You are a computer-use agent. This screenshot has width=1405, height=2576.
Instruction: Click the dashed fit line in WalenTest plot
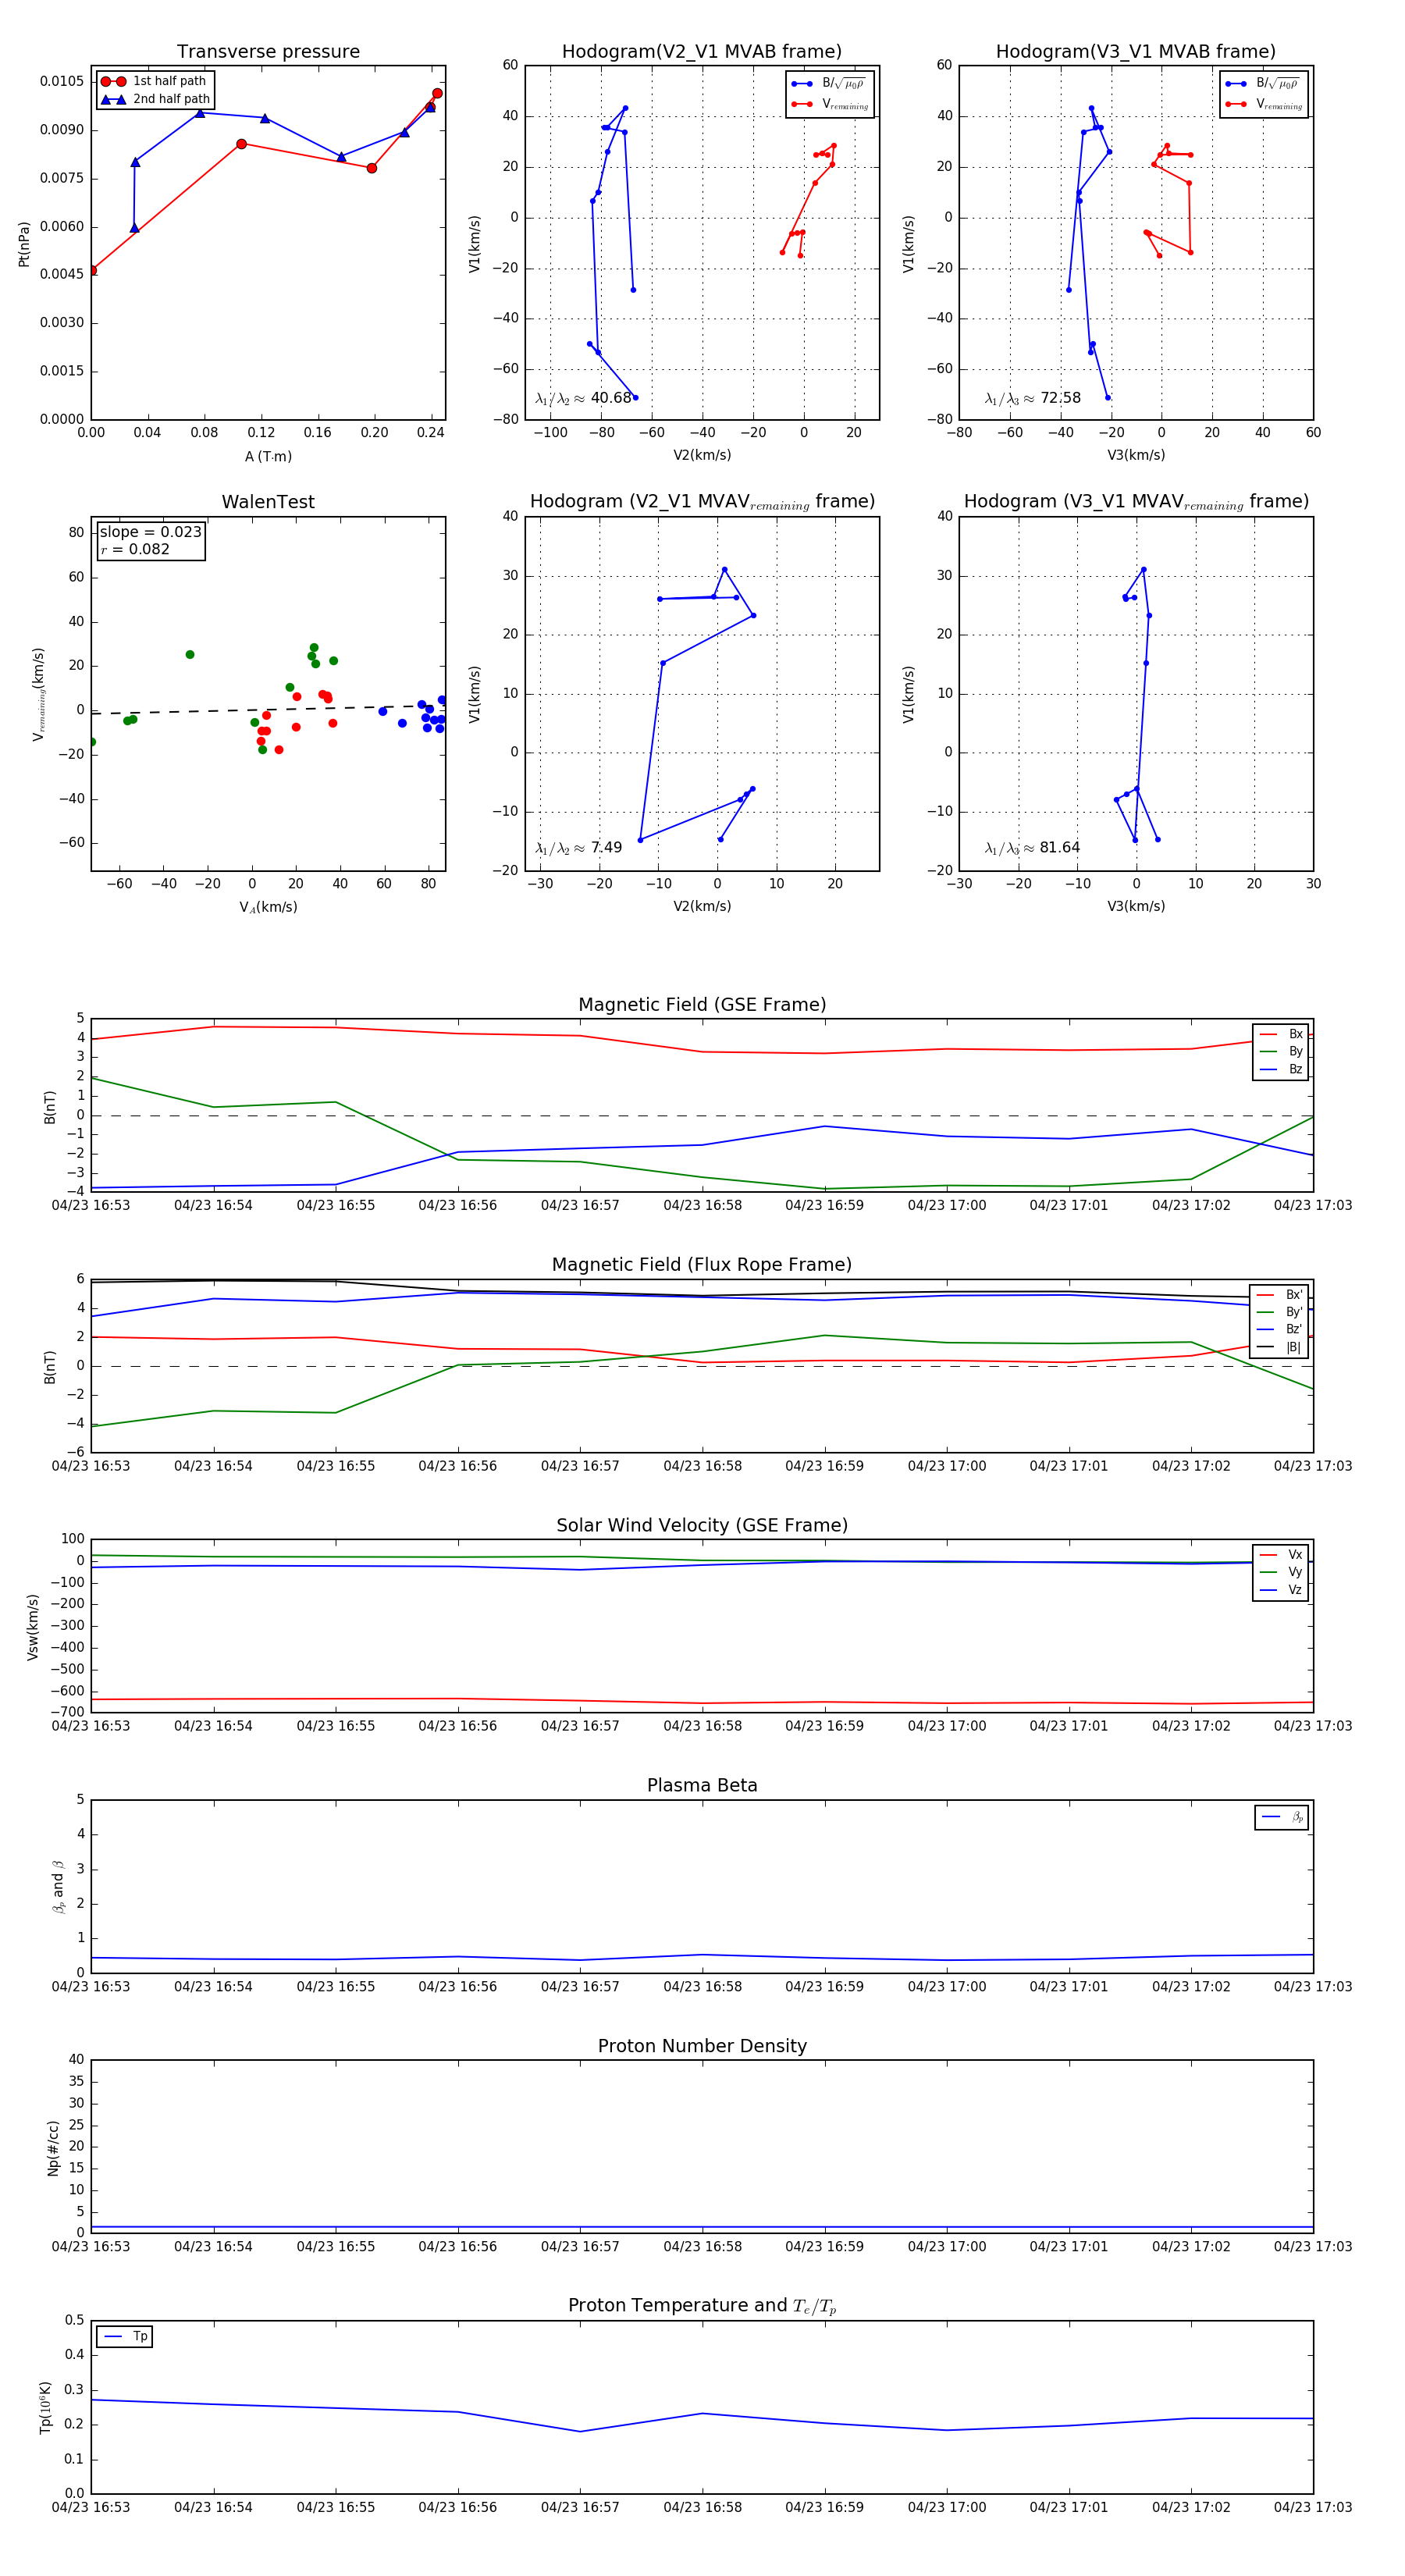click(268, 710)
